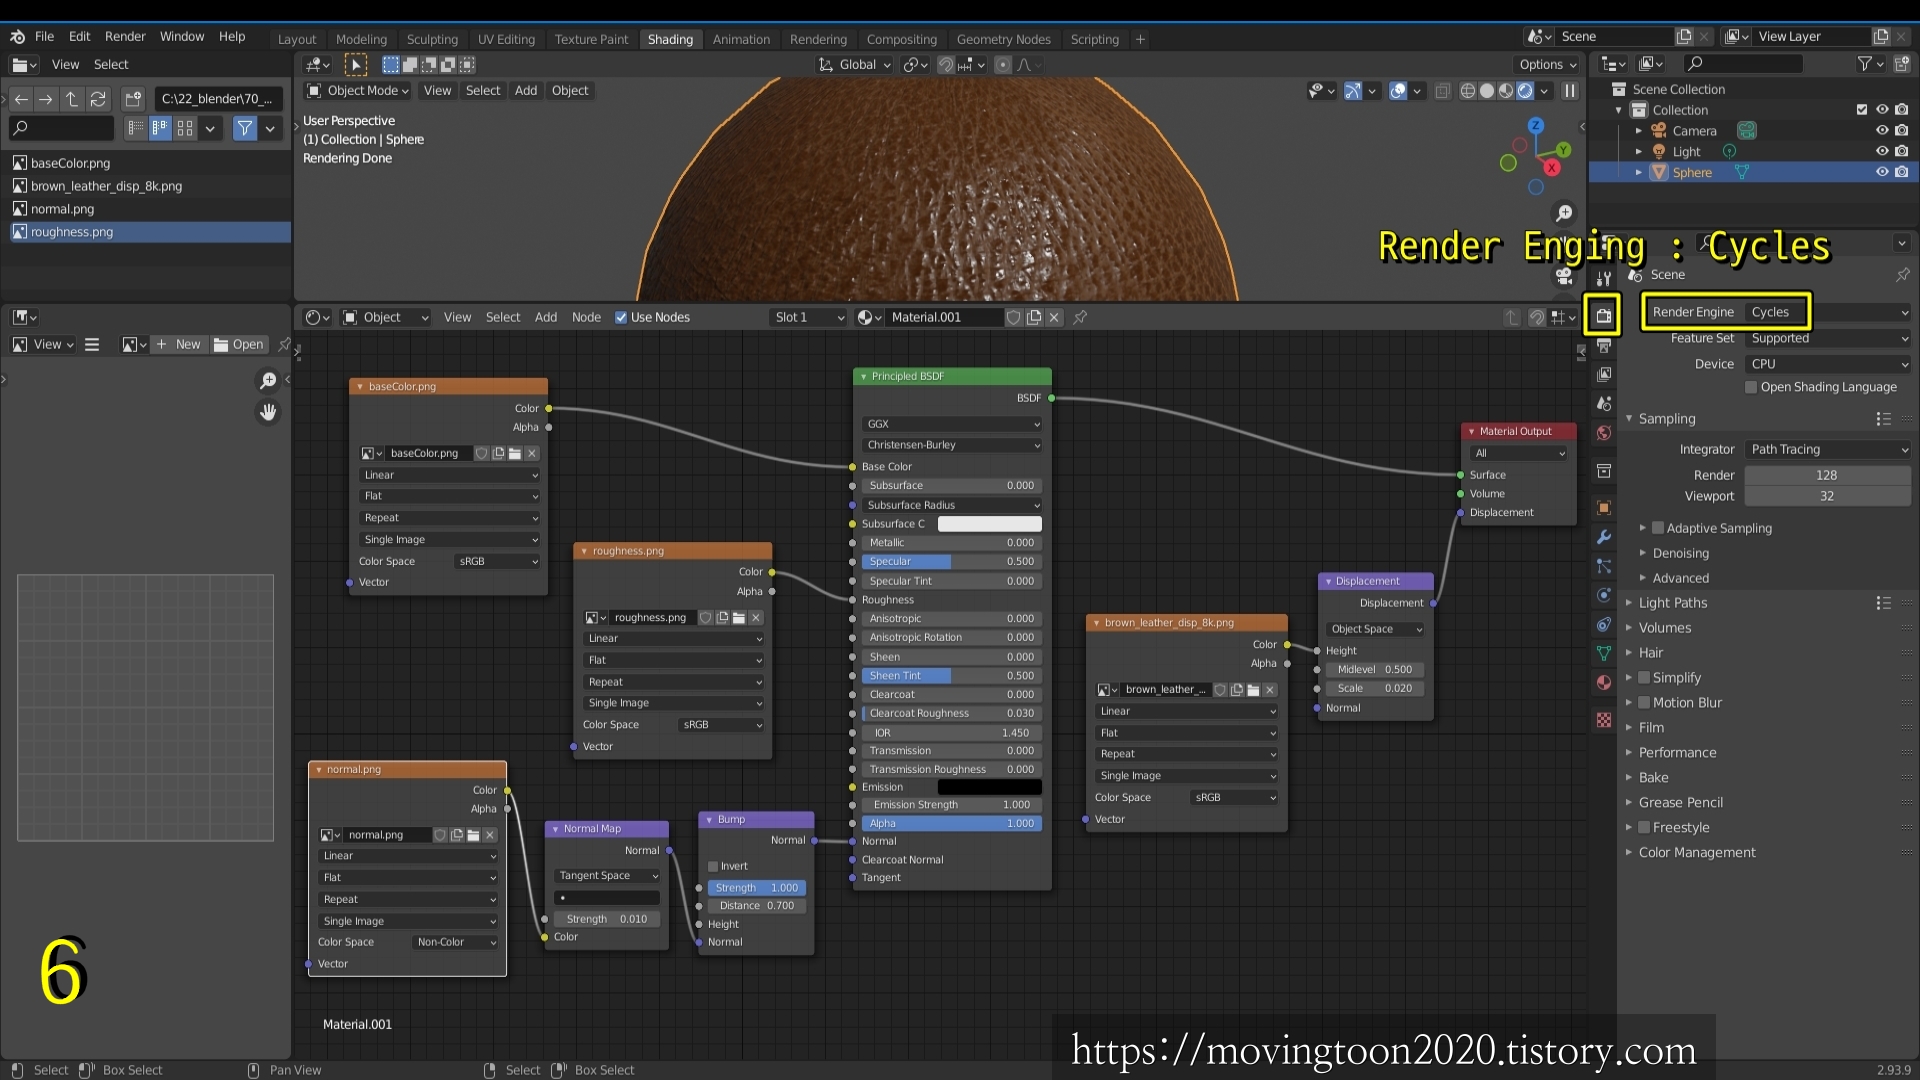The width and height of the screenshot is (1920, 1080).
Task: Open node editor Add menu
Action: 545,317
